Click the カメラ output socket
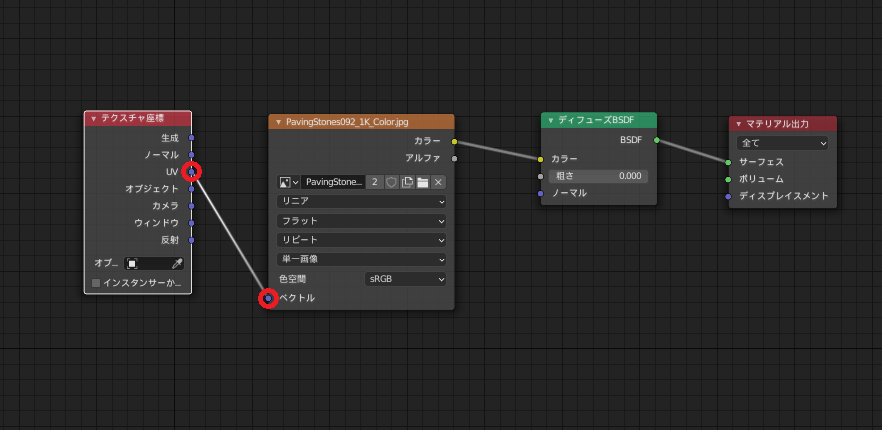 tap(191, 206)
